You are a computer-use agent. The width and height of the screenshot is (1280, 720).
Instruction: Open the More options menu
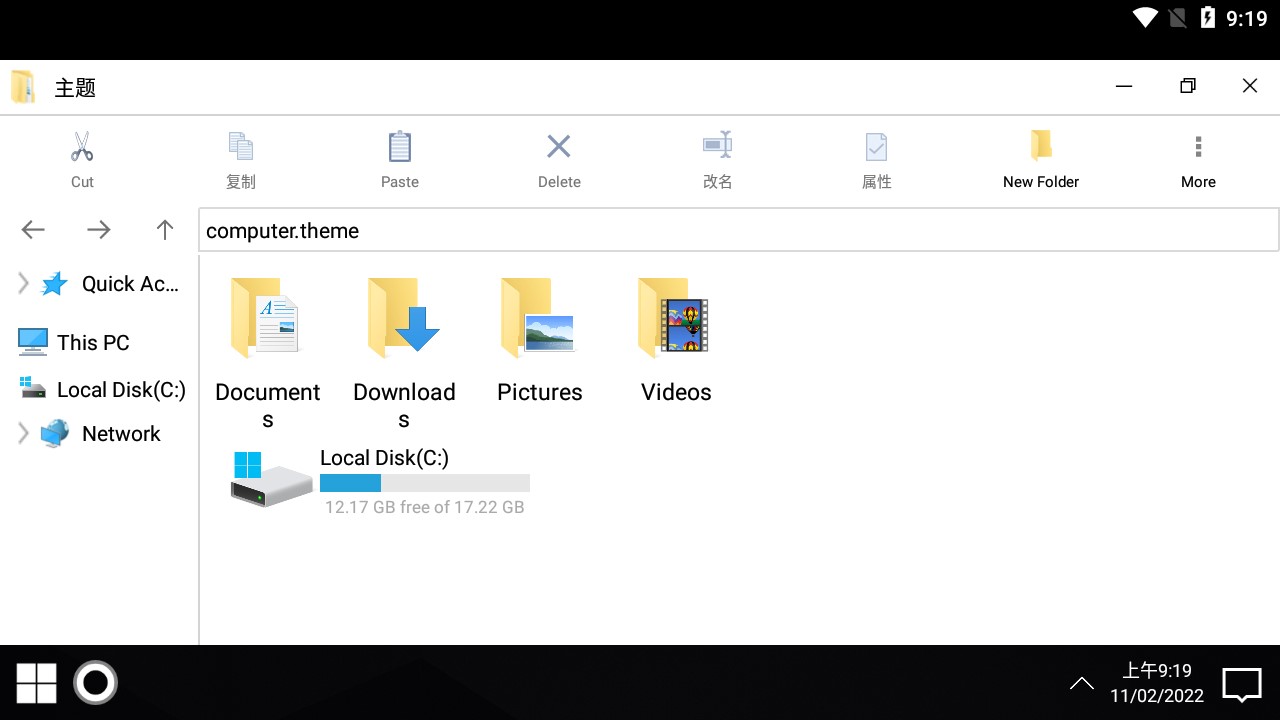point(1198,148)
